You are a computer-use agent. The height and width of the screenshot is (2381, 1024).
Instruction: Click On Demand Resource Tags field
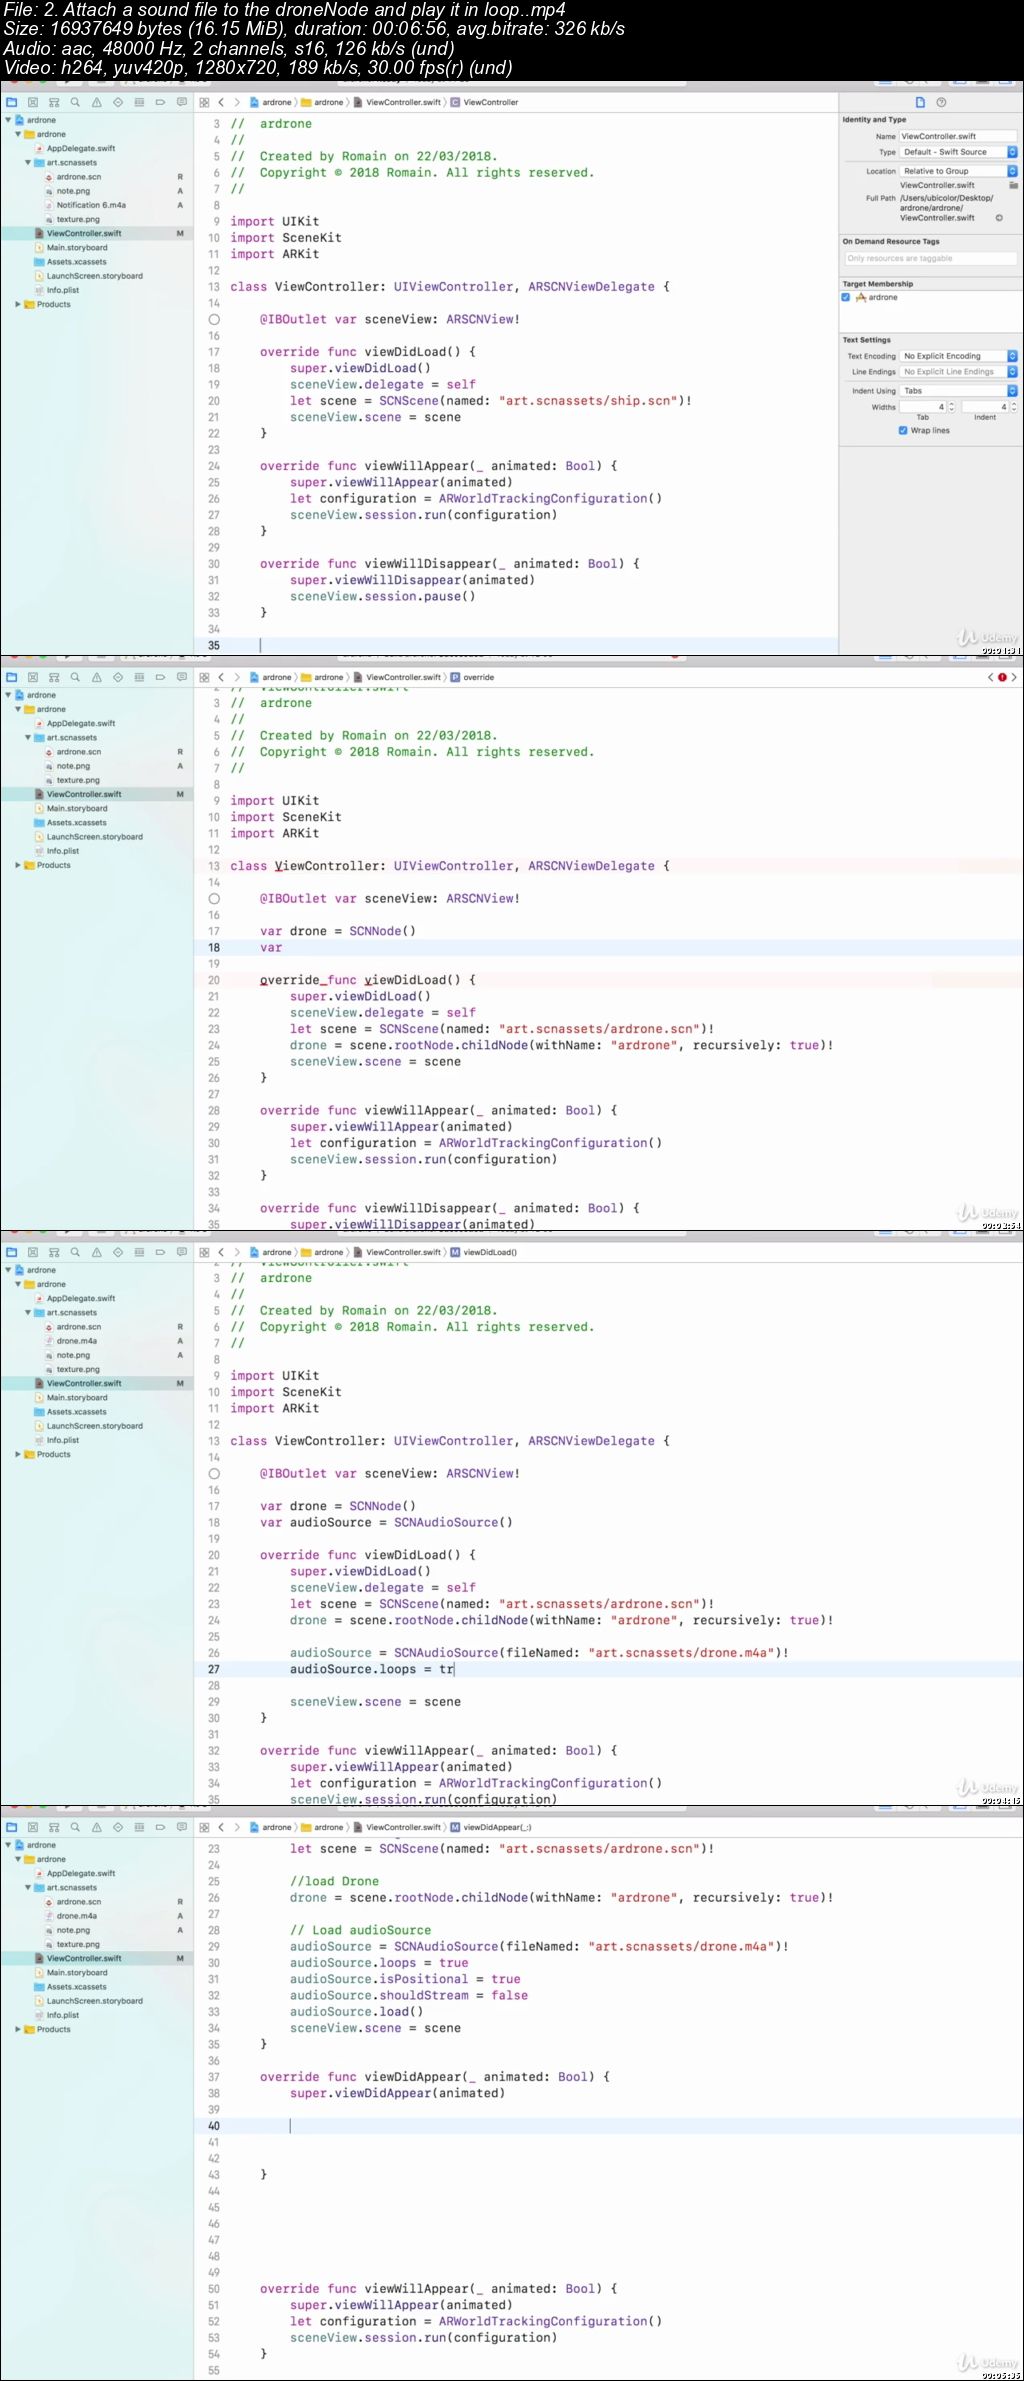click(x=930, y=258)
